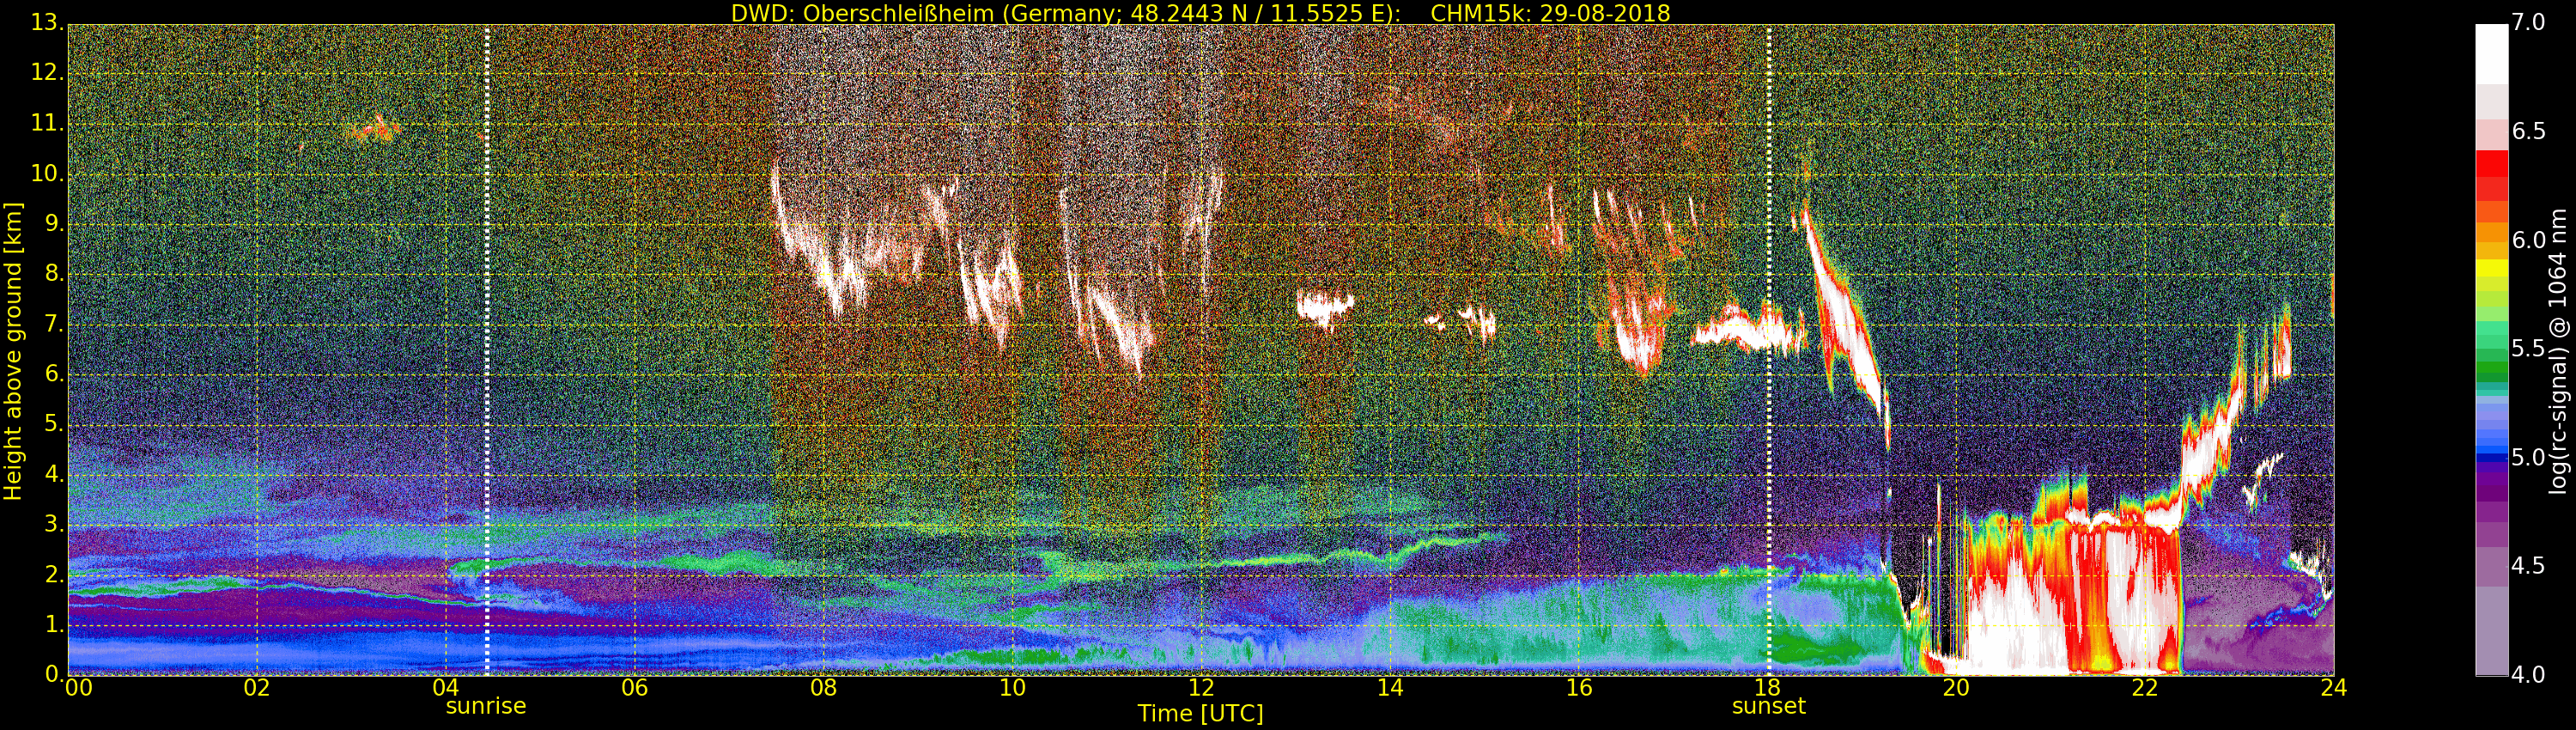Click the '4.5' colorbar value
The width and height of the screenshot is (2576, 730).
tap(2528, 566)
